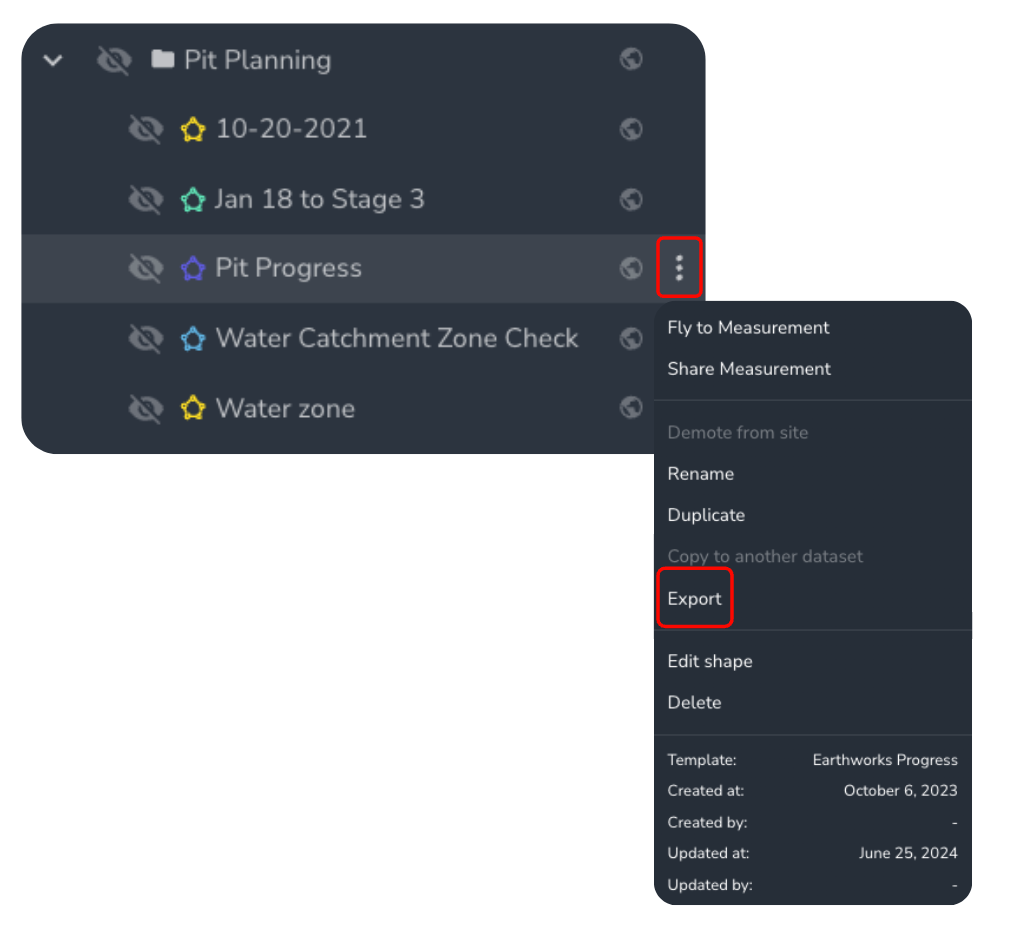Toggle visibility of Water zone measurement
This screenshot has width=1009, height=927.
(x=146, y=408)
